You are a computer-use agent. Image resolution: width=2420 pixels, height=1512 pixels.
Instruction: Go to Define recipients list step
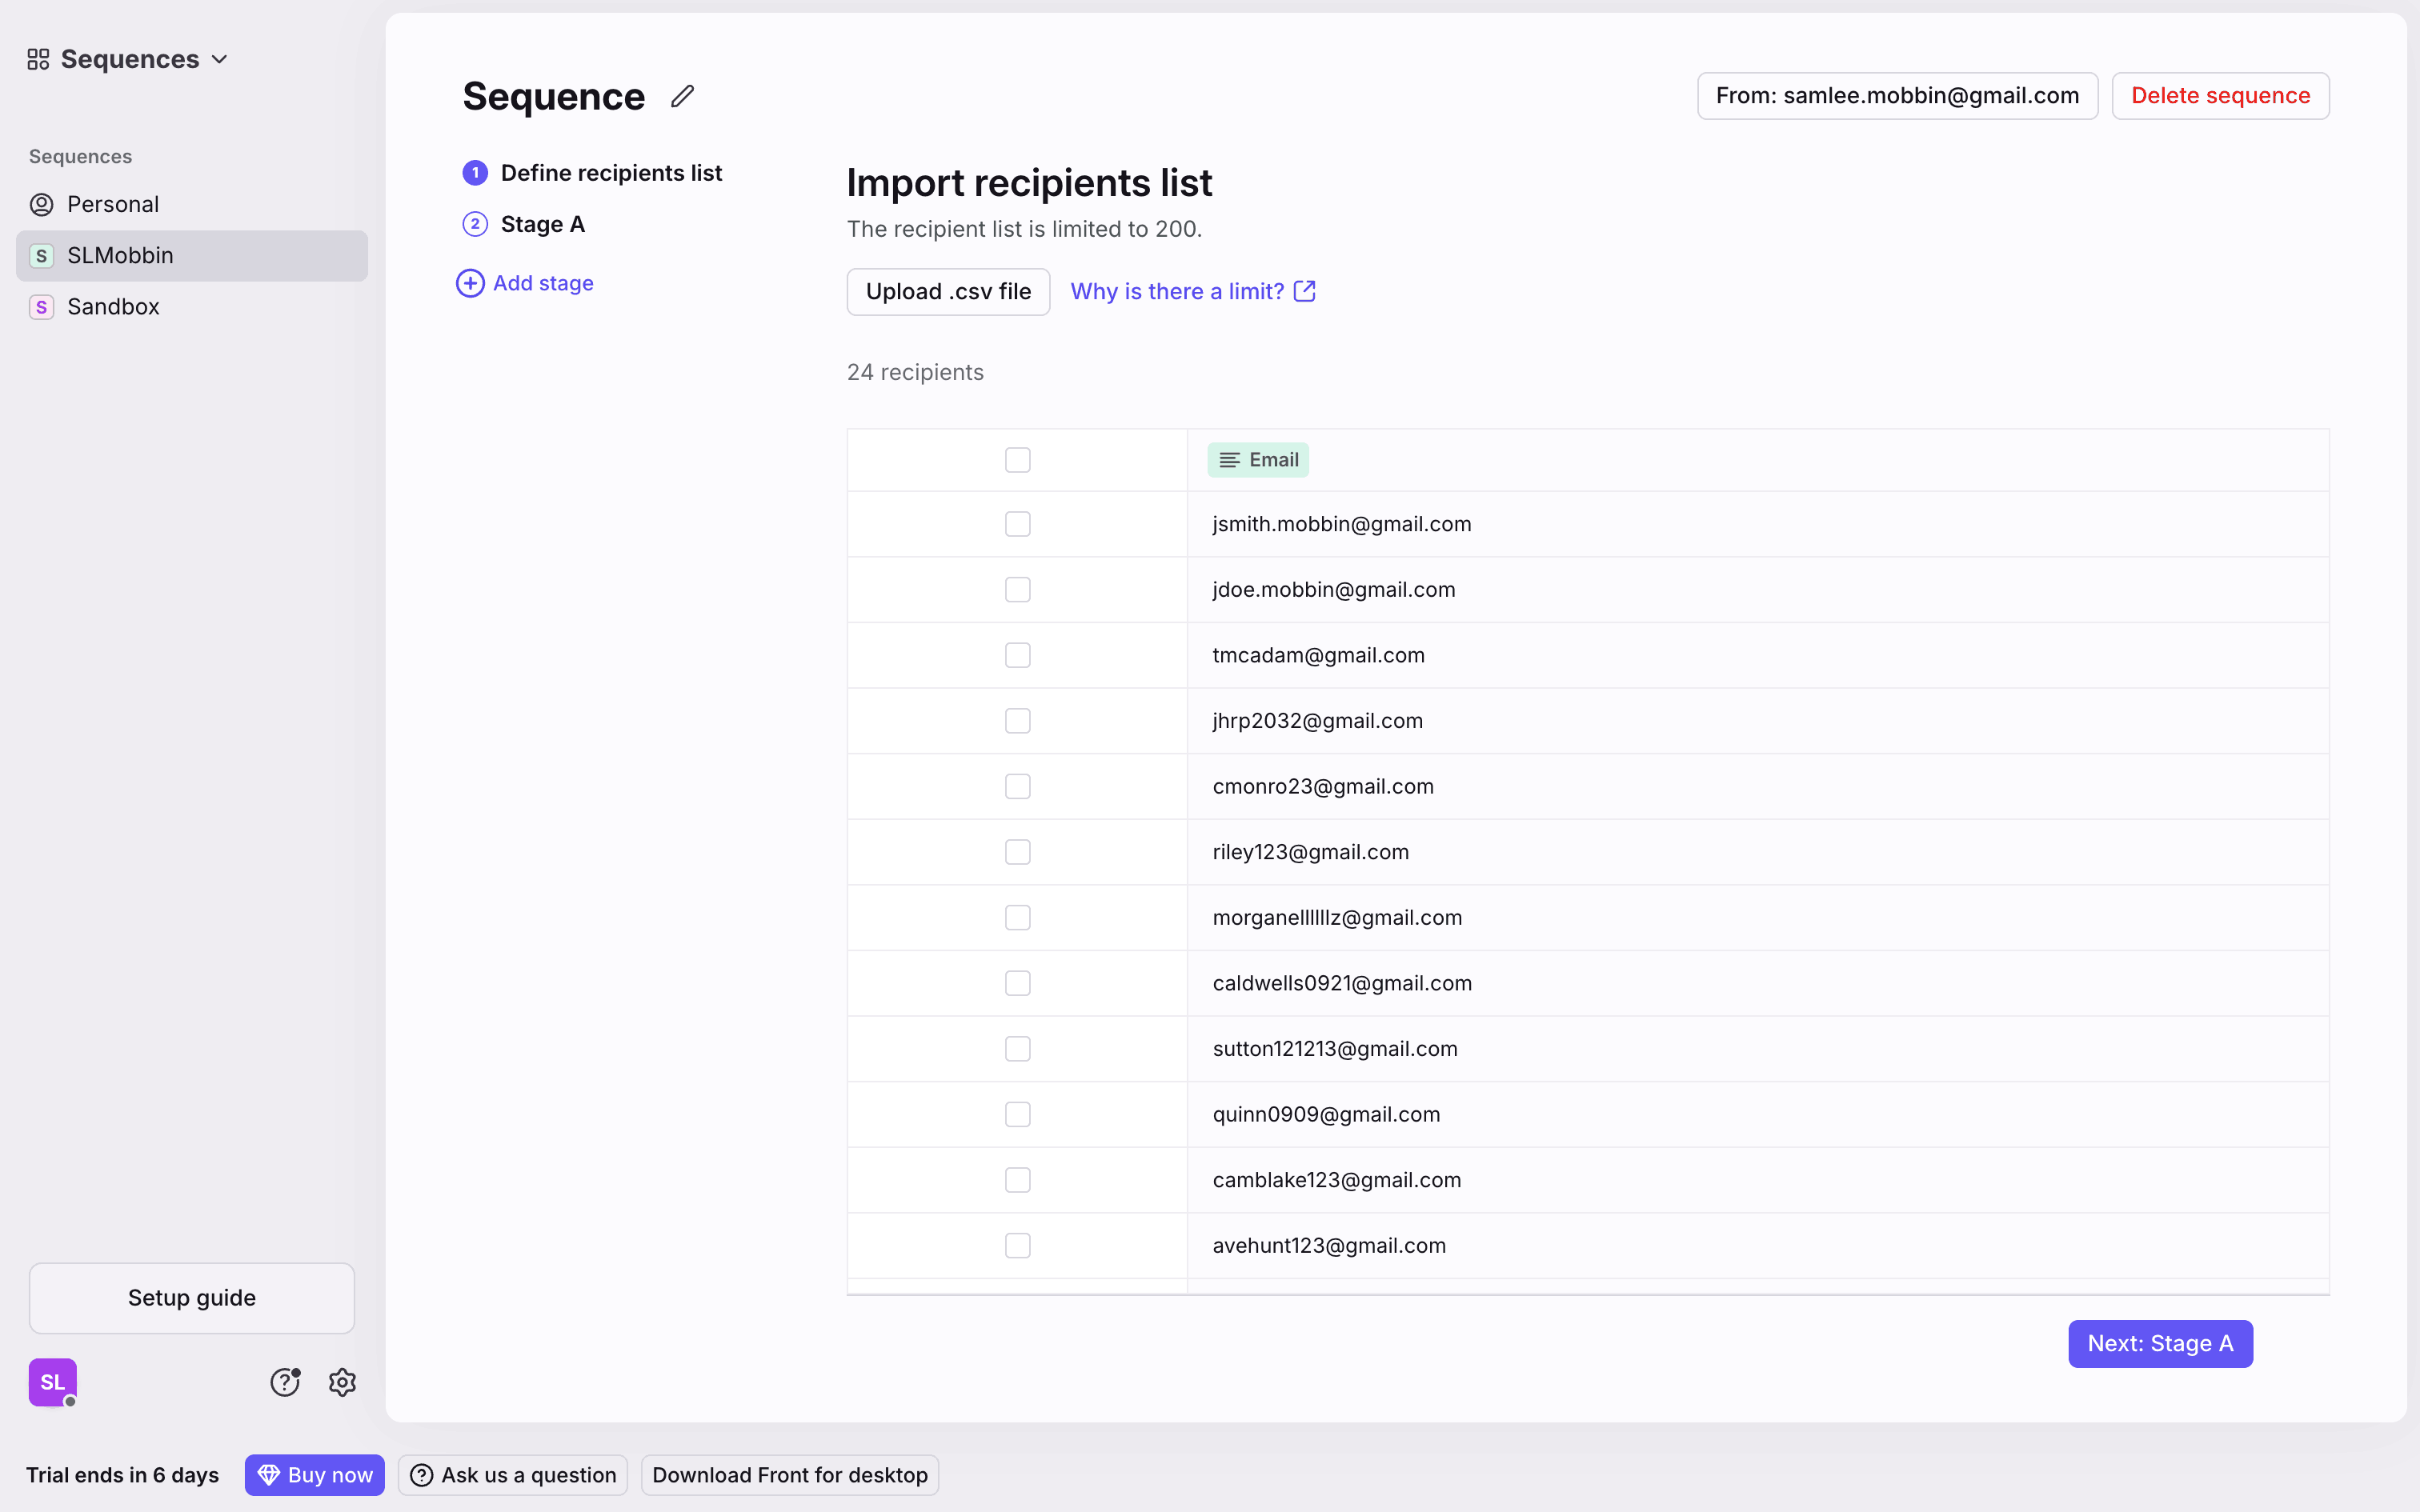coord(610,173)
